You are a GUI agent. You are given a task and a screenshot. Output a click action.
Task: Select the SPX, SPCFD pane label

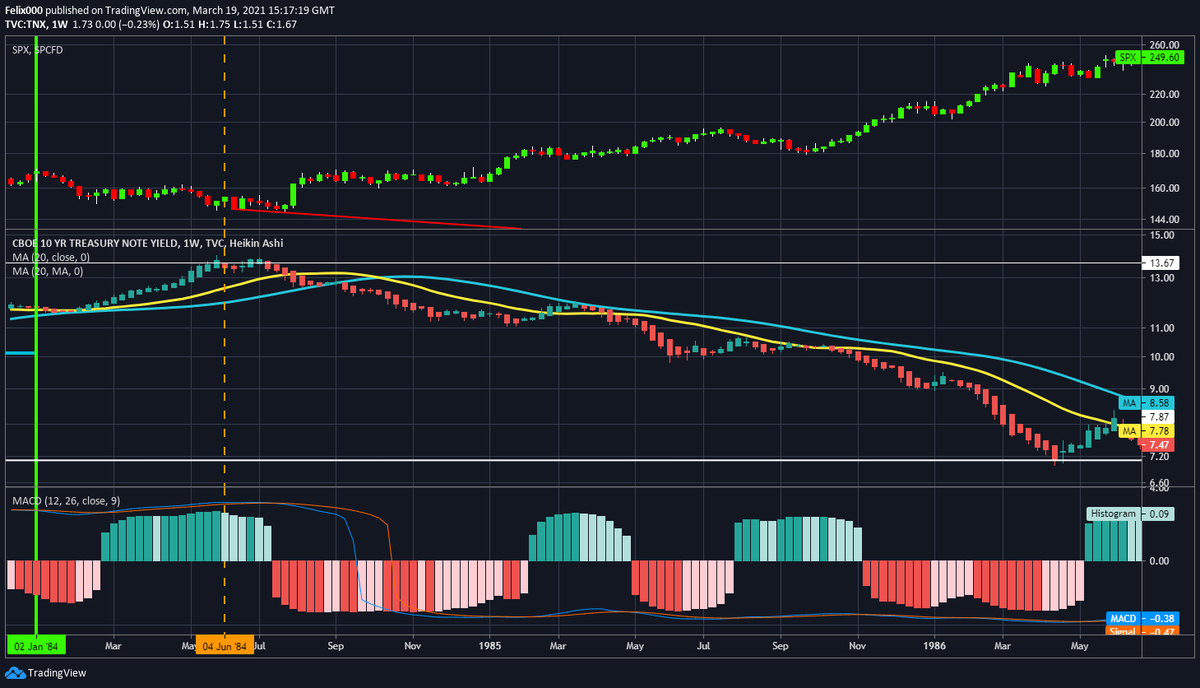pos(36,49)
